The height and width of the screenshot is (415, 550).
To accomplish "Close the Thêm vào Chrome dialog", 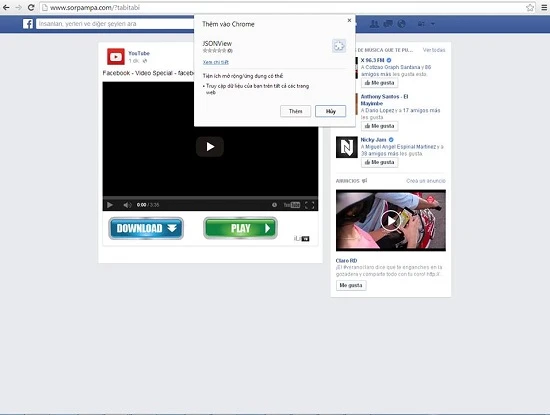I will 349,20.
